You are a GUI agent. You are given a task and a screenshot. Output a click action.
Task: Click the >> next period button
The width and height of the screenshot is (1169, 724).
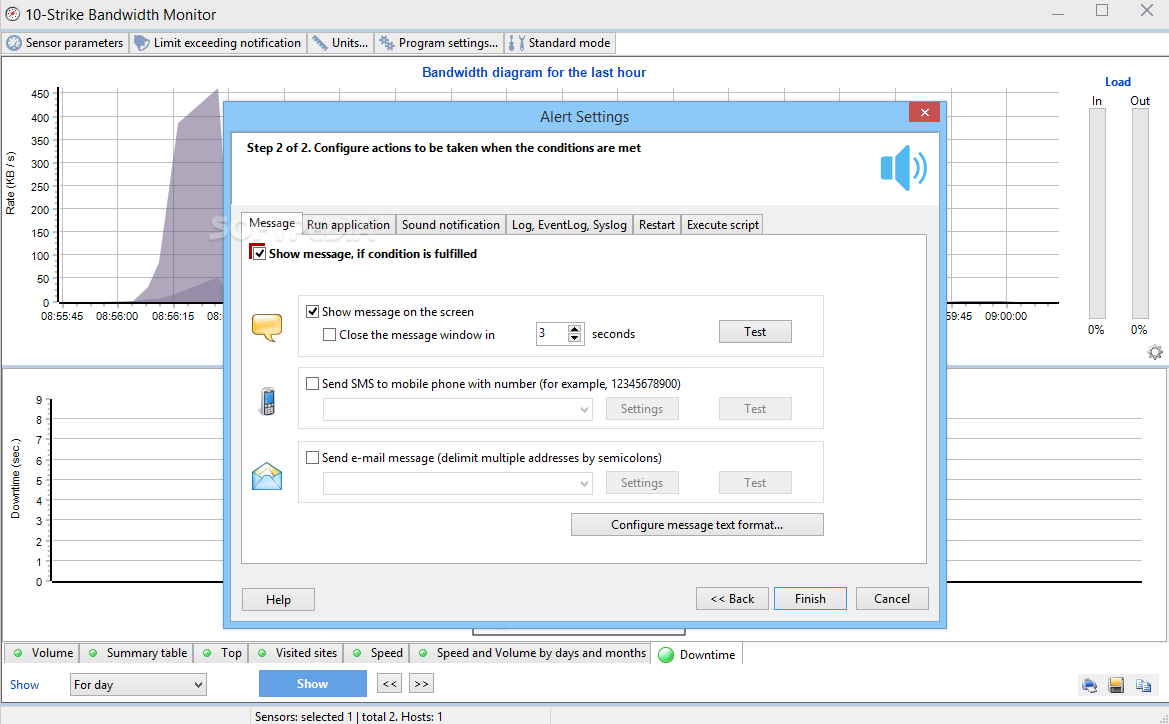421,684
